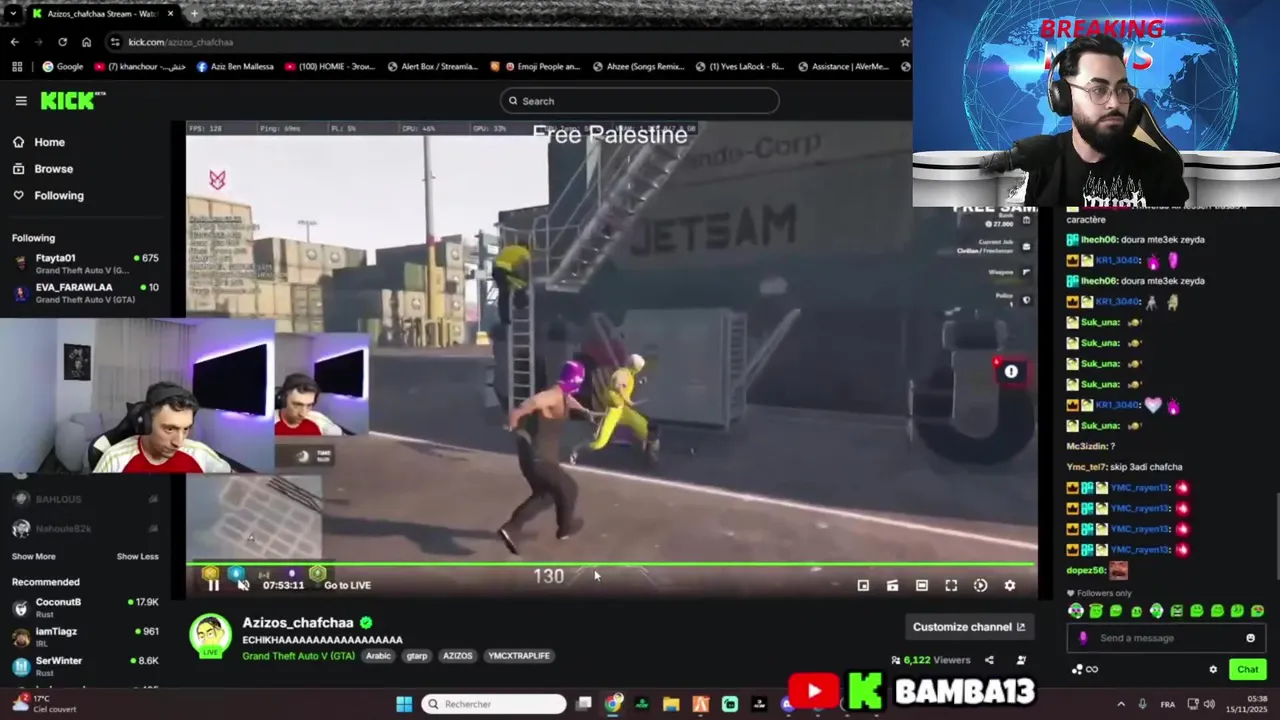Viewport: 1280px width, 720px height.
Task: Insert the first green headphone emote
Action: [1076, 611]
